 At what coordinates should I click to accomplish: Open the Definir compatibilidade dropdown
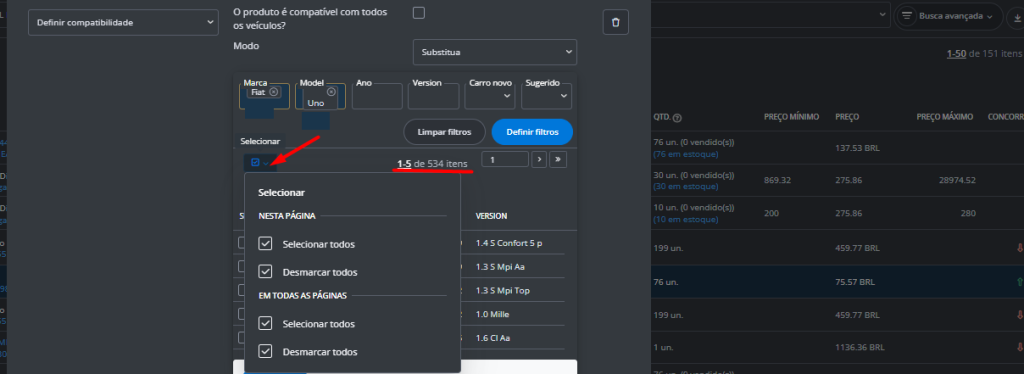[123, 22]
